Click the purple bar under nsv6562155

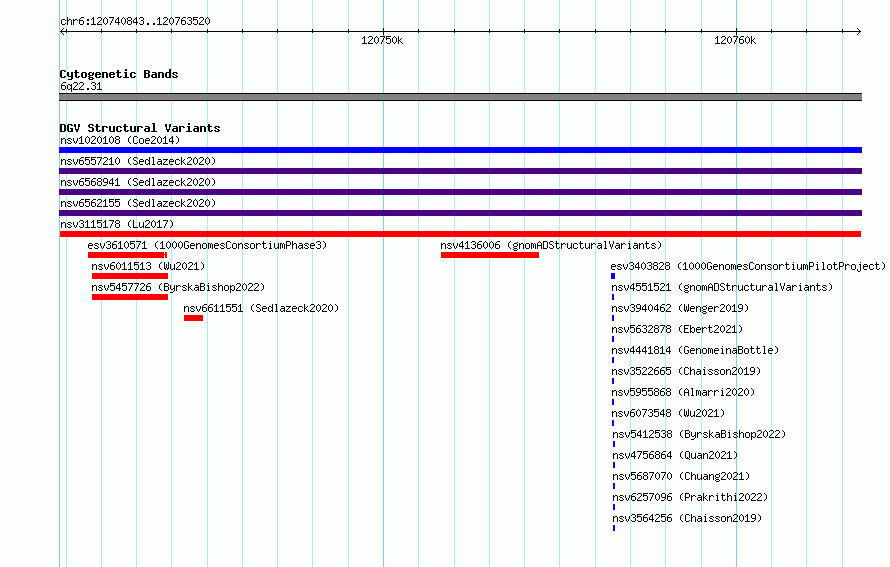click(460, 213)
